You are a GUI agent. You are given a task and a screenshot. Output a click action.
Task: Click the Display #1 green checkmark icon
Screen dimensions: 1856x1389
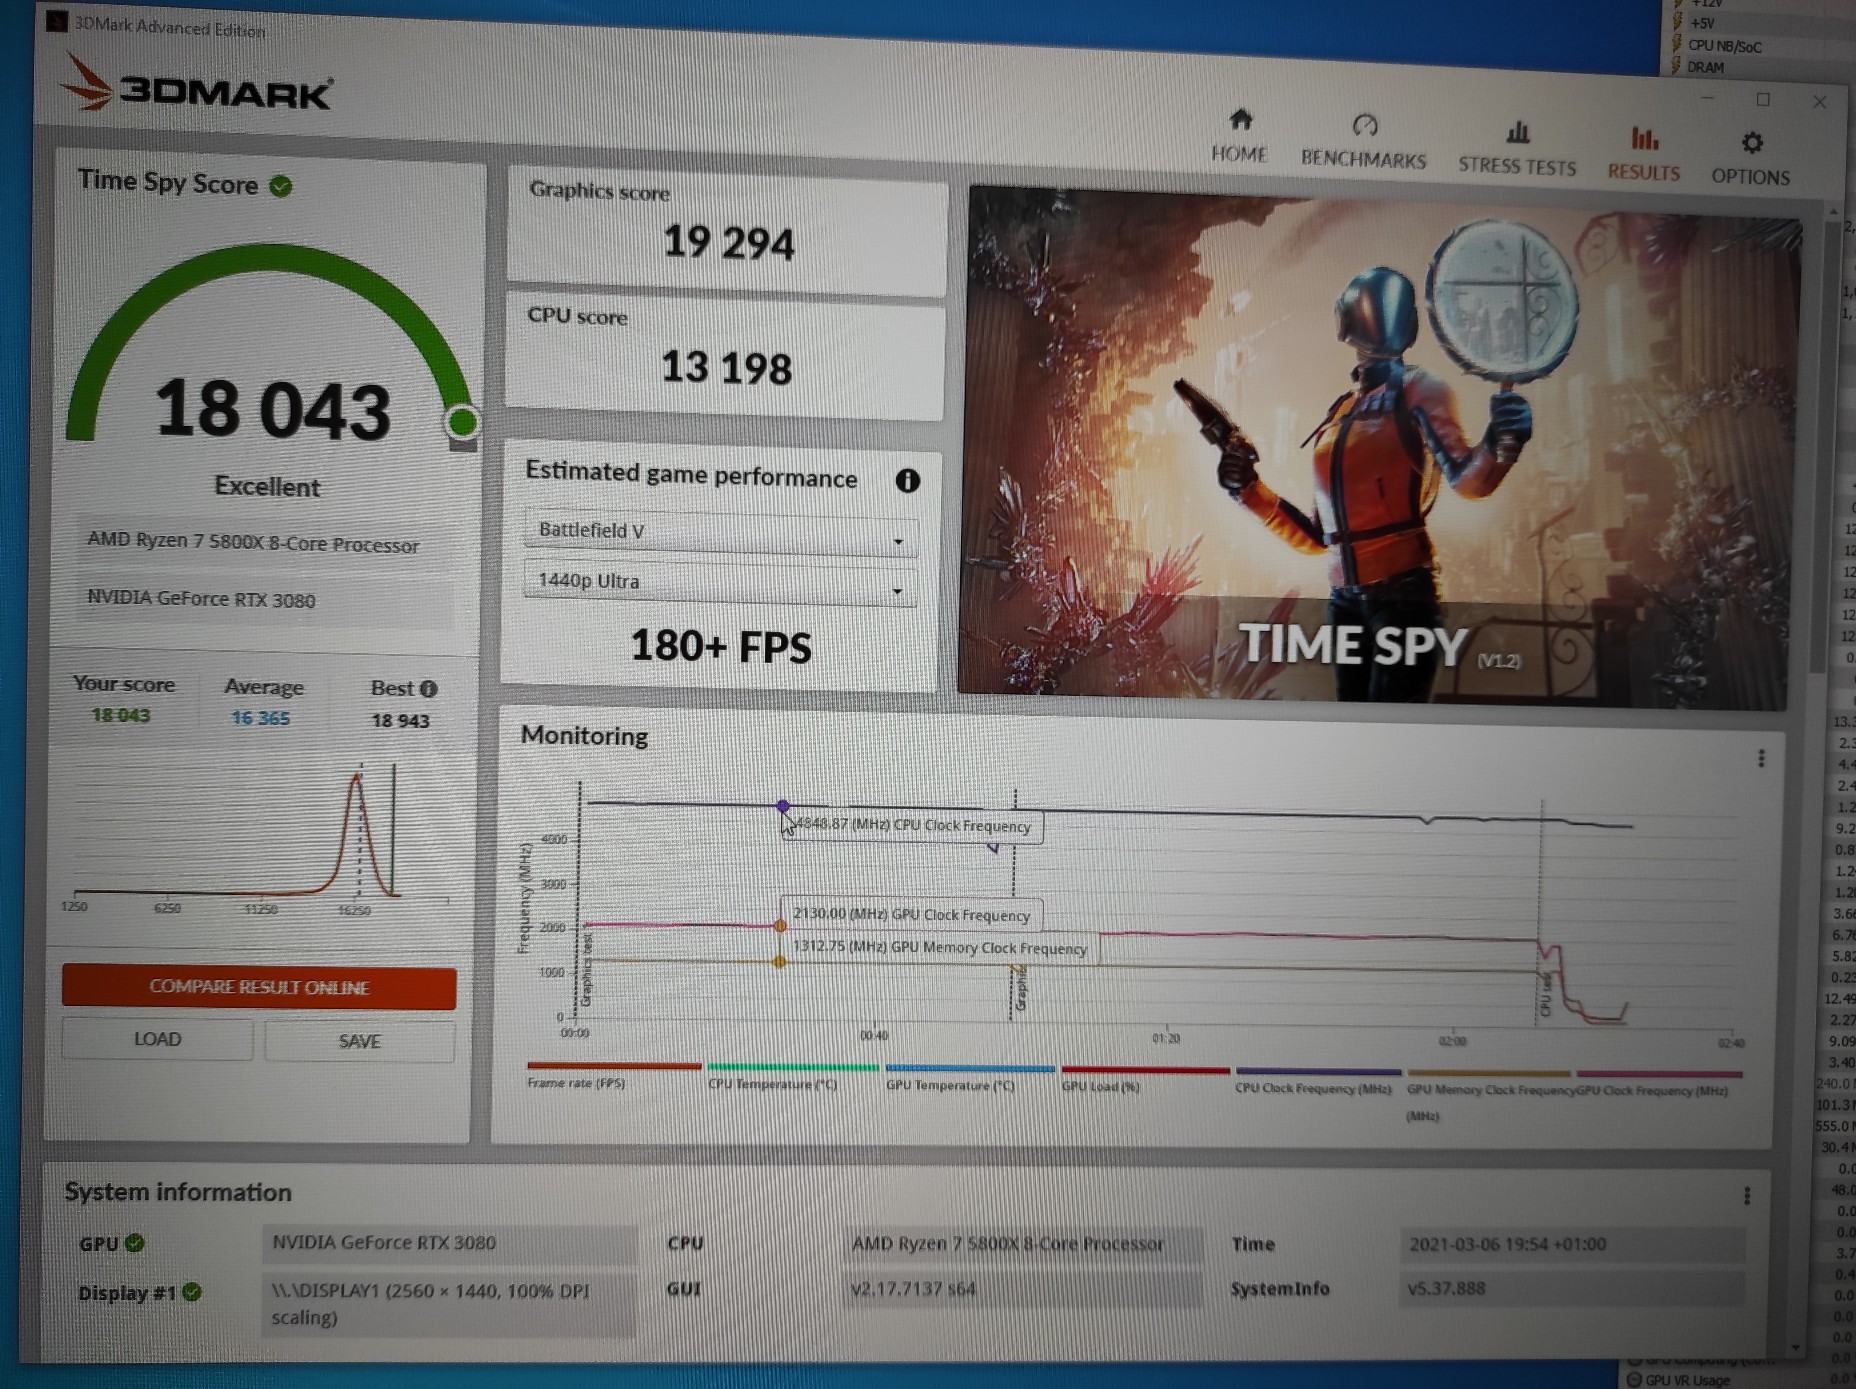coord(192,1292)
